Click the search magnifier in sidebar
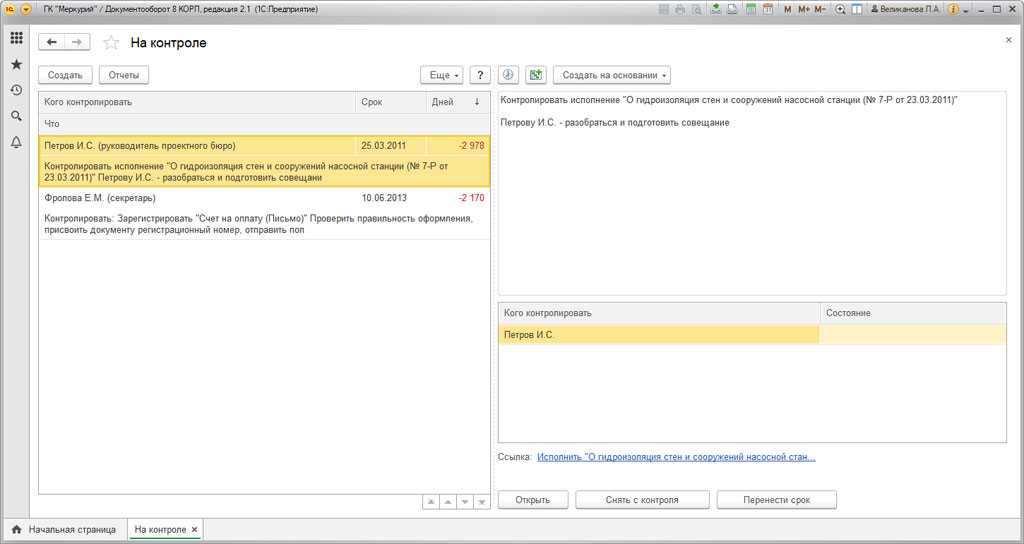Image resolution: width=1024 pixels, height=544 pixels. [16, 116]
